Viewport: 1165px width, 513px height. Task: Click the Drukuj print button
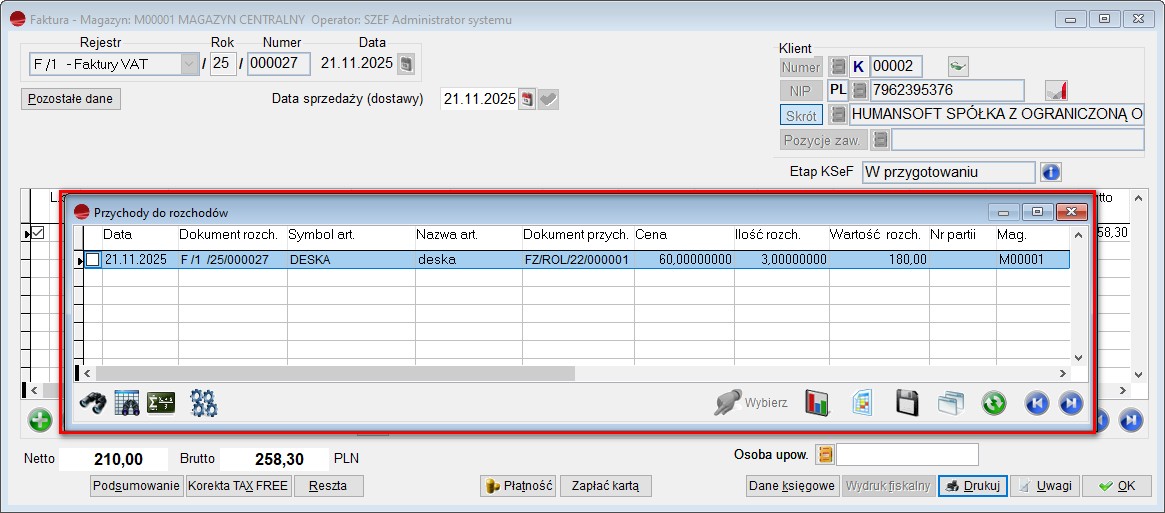click(x=973, y=486)
